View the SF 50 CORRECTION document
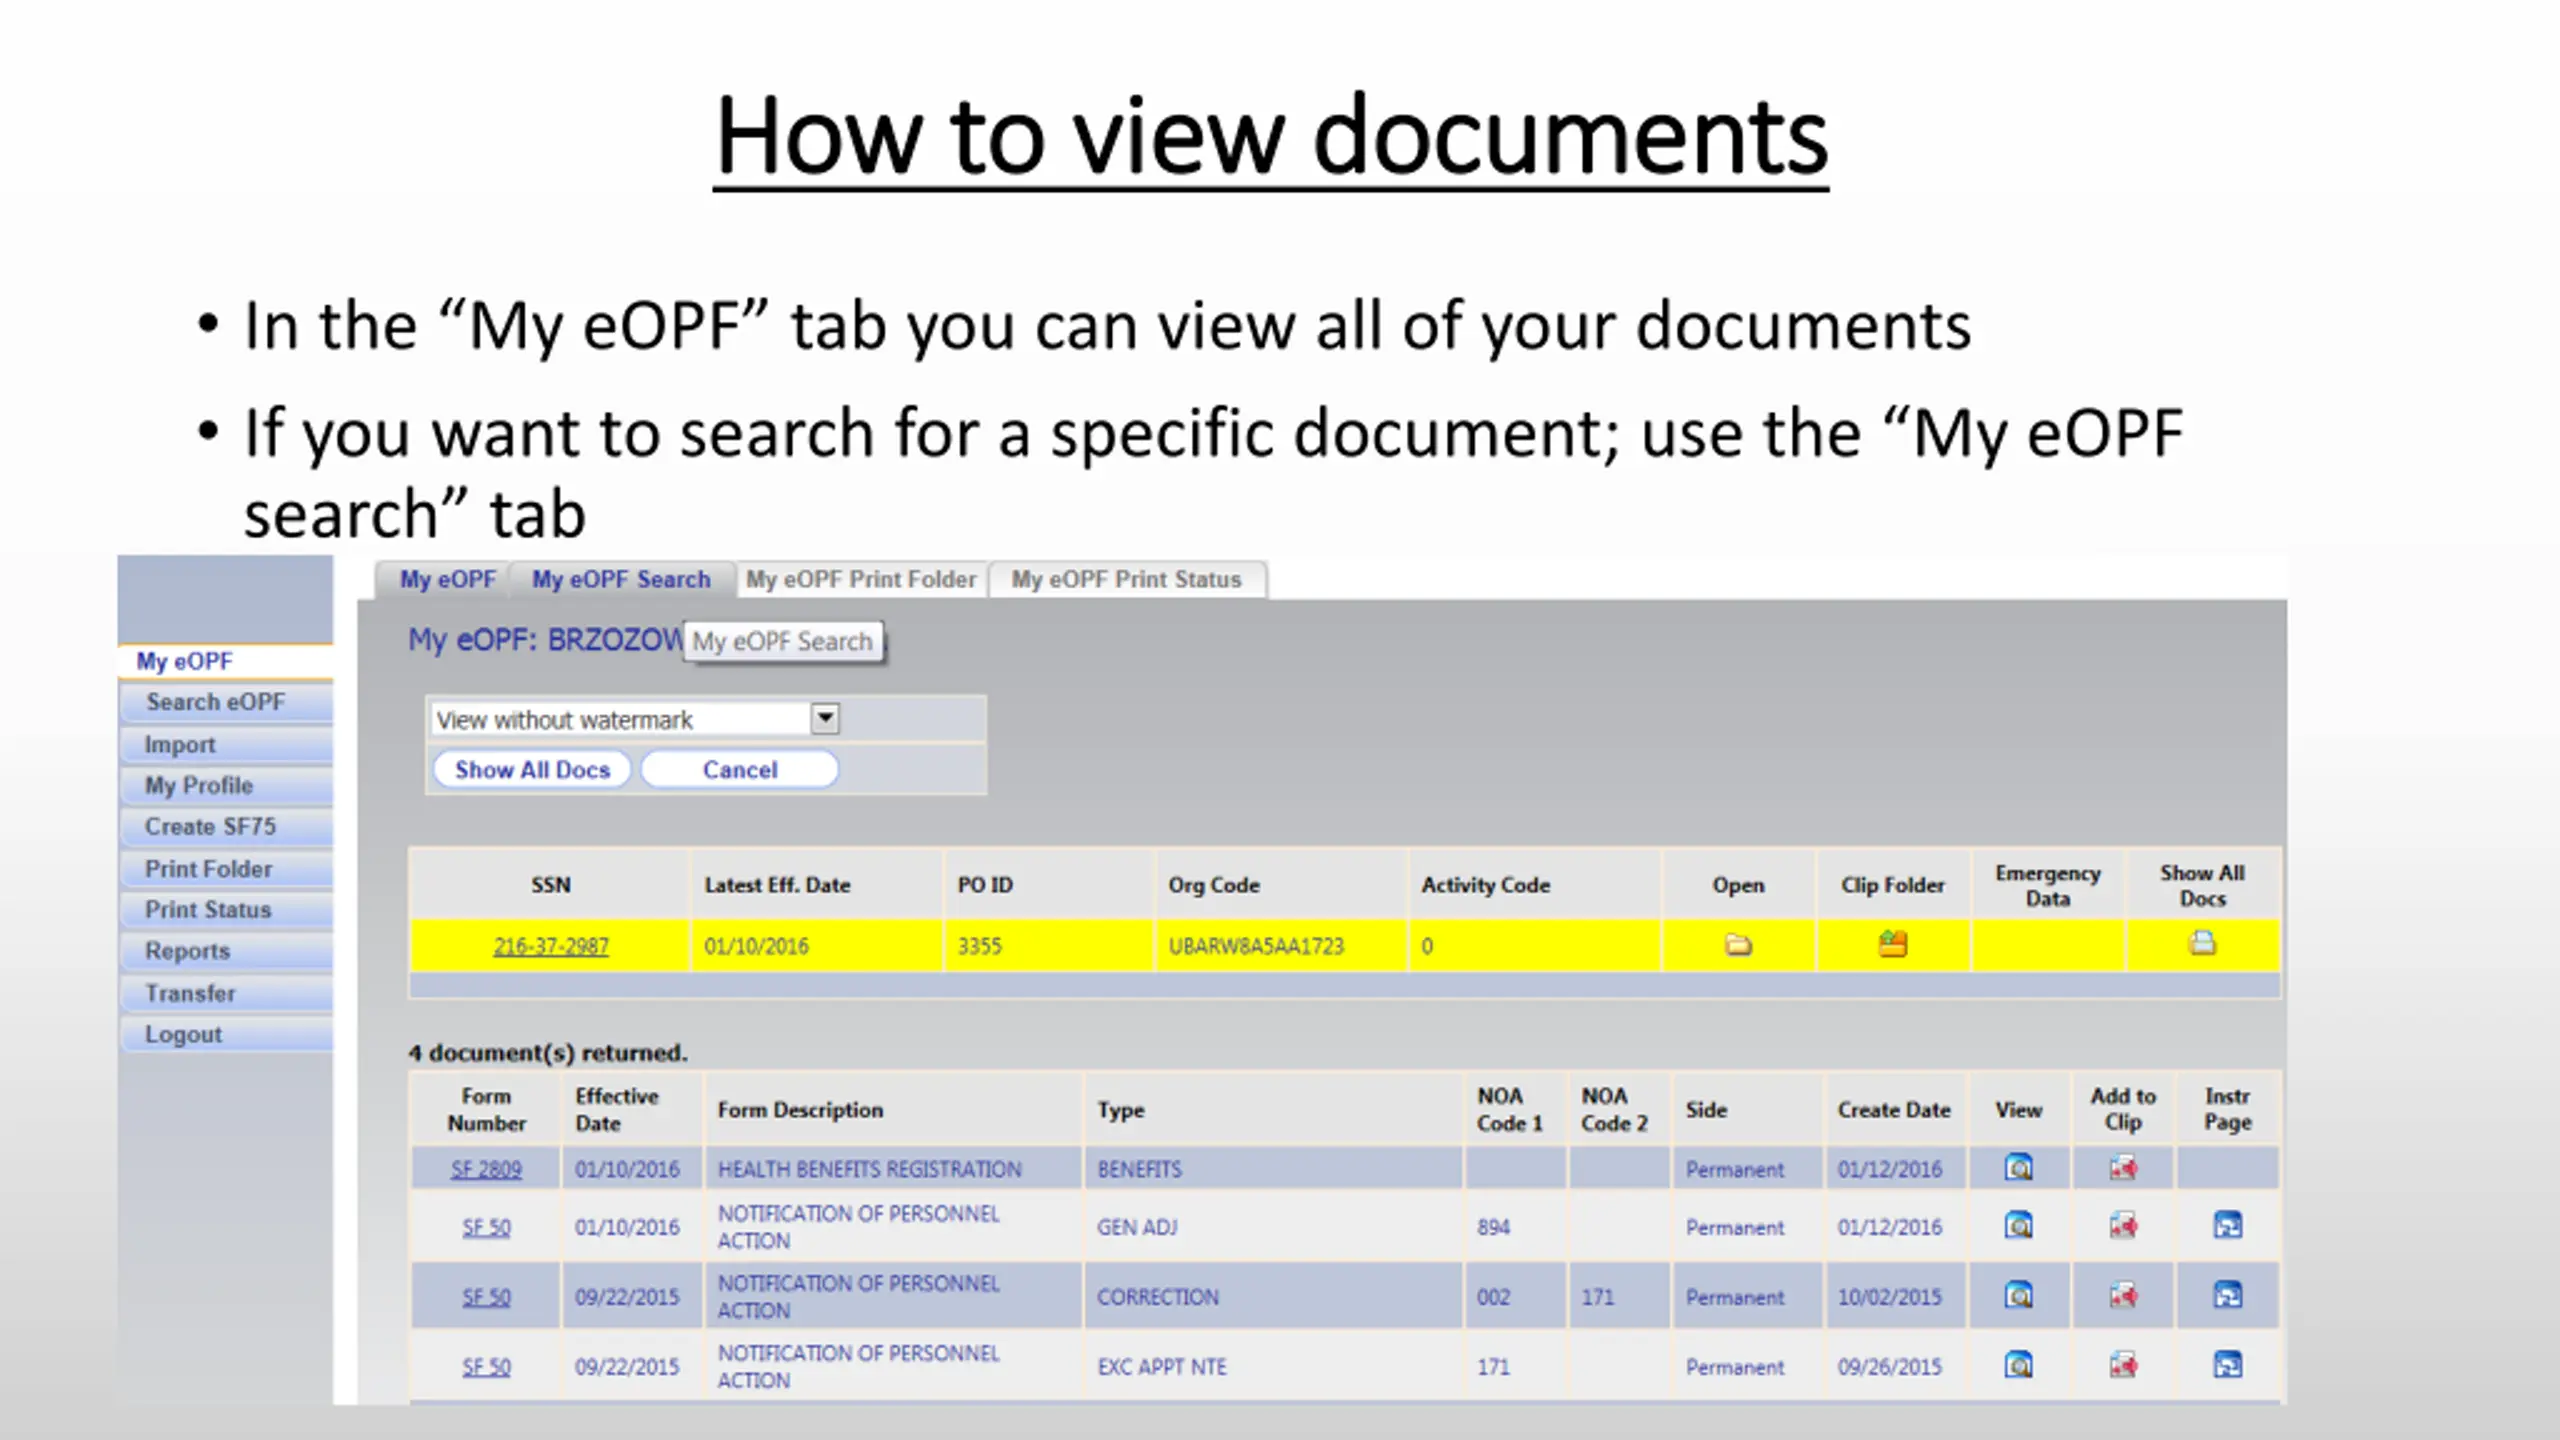Image resolution: width=2560 pixels, height=1440 pixels. (2018, 1296)
